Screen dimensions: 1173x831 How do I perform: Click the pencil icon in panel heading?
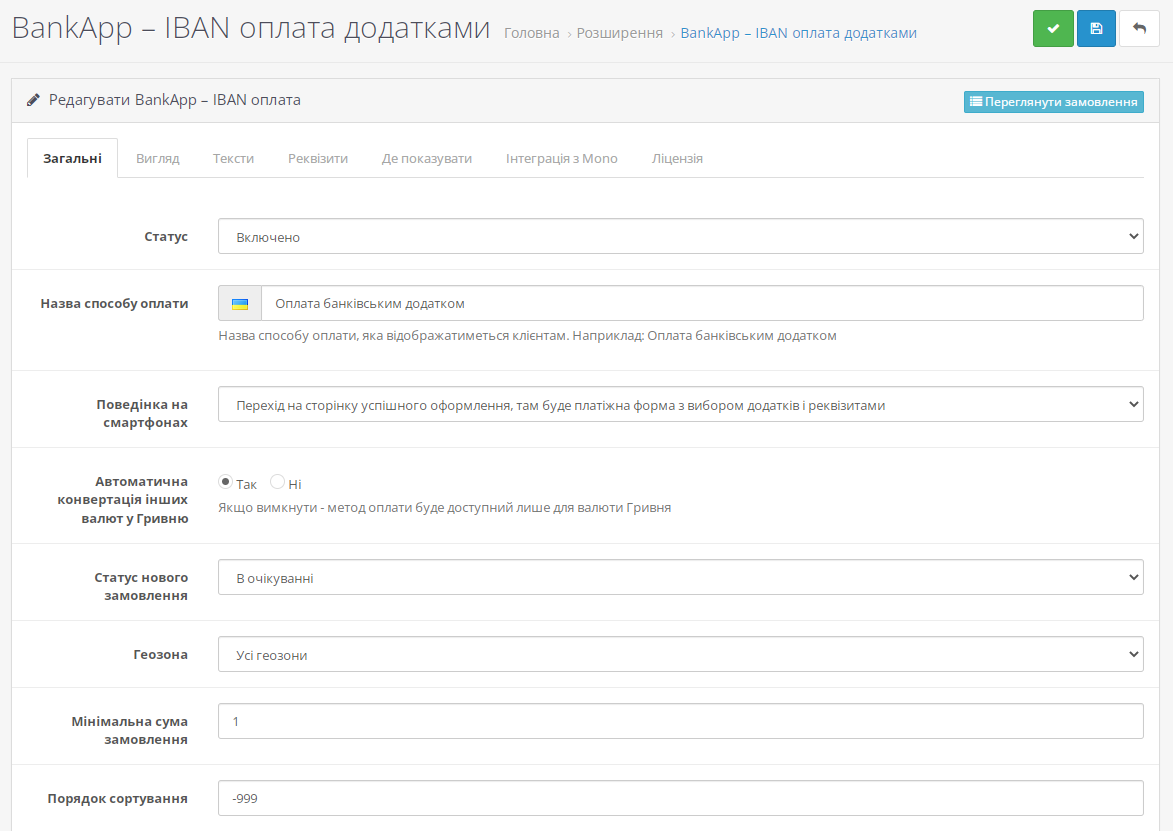click(x=34, y=100)
